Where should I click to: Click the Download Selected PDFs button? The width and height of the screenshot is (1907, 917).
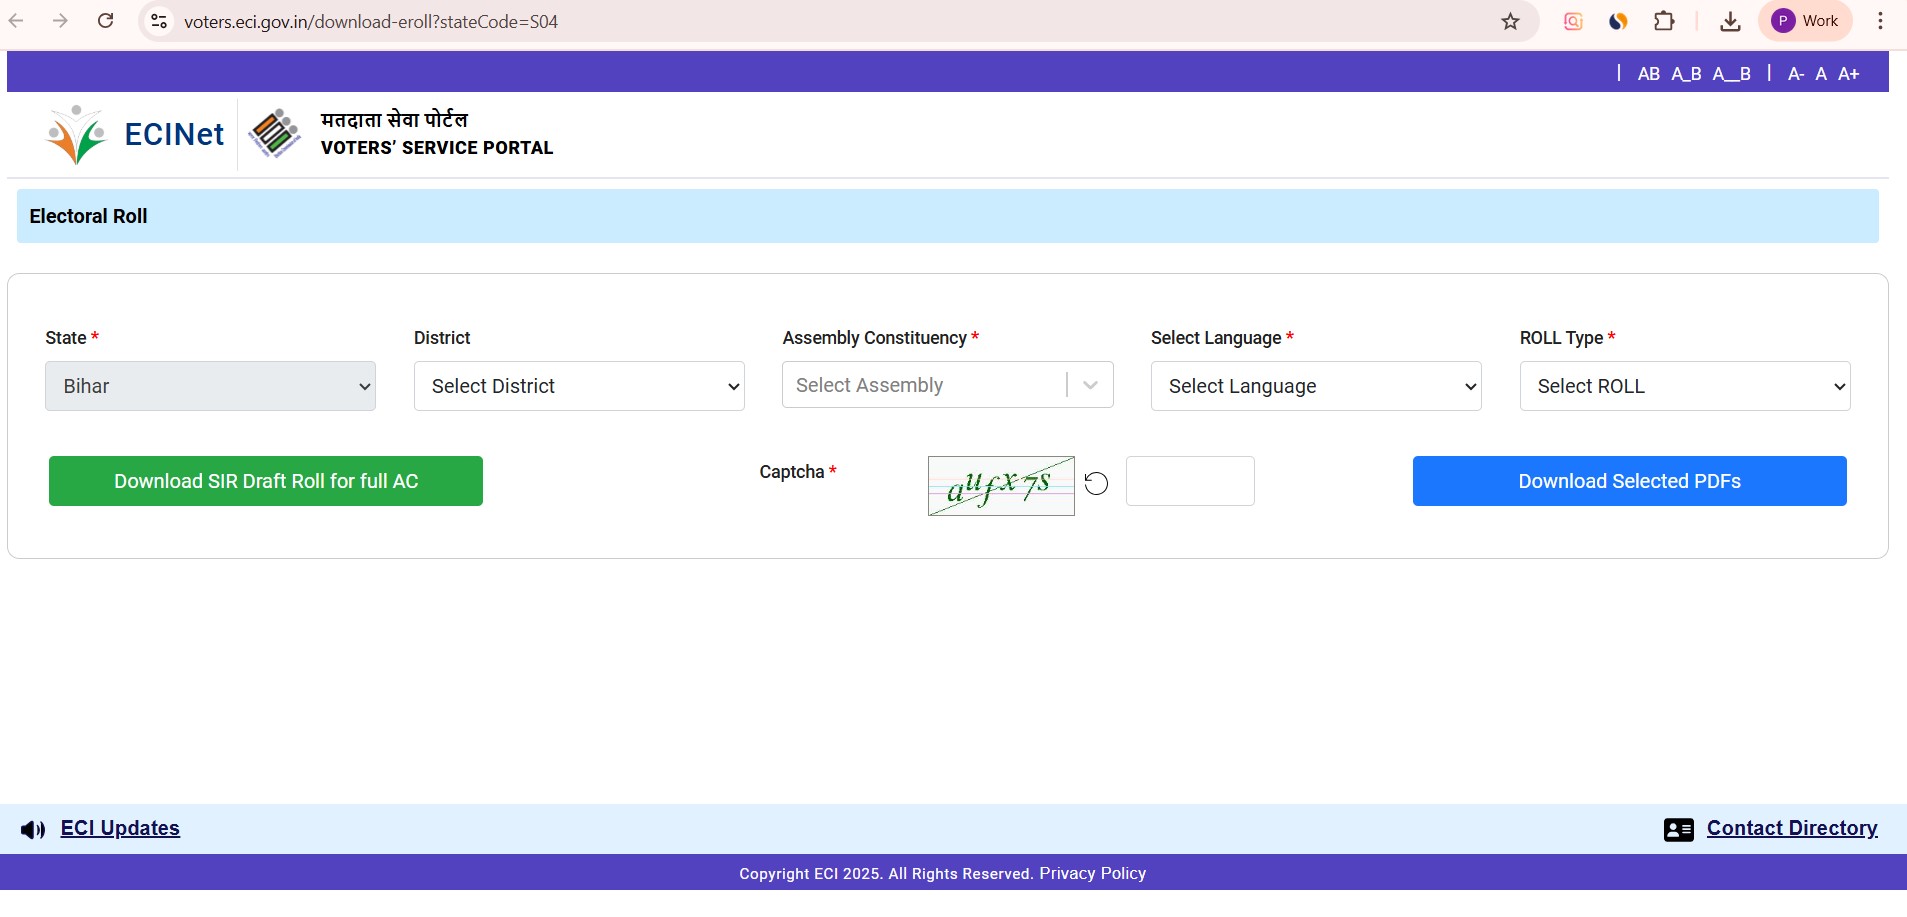click(1629, 481)
